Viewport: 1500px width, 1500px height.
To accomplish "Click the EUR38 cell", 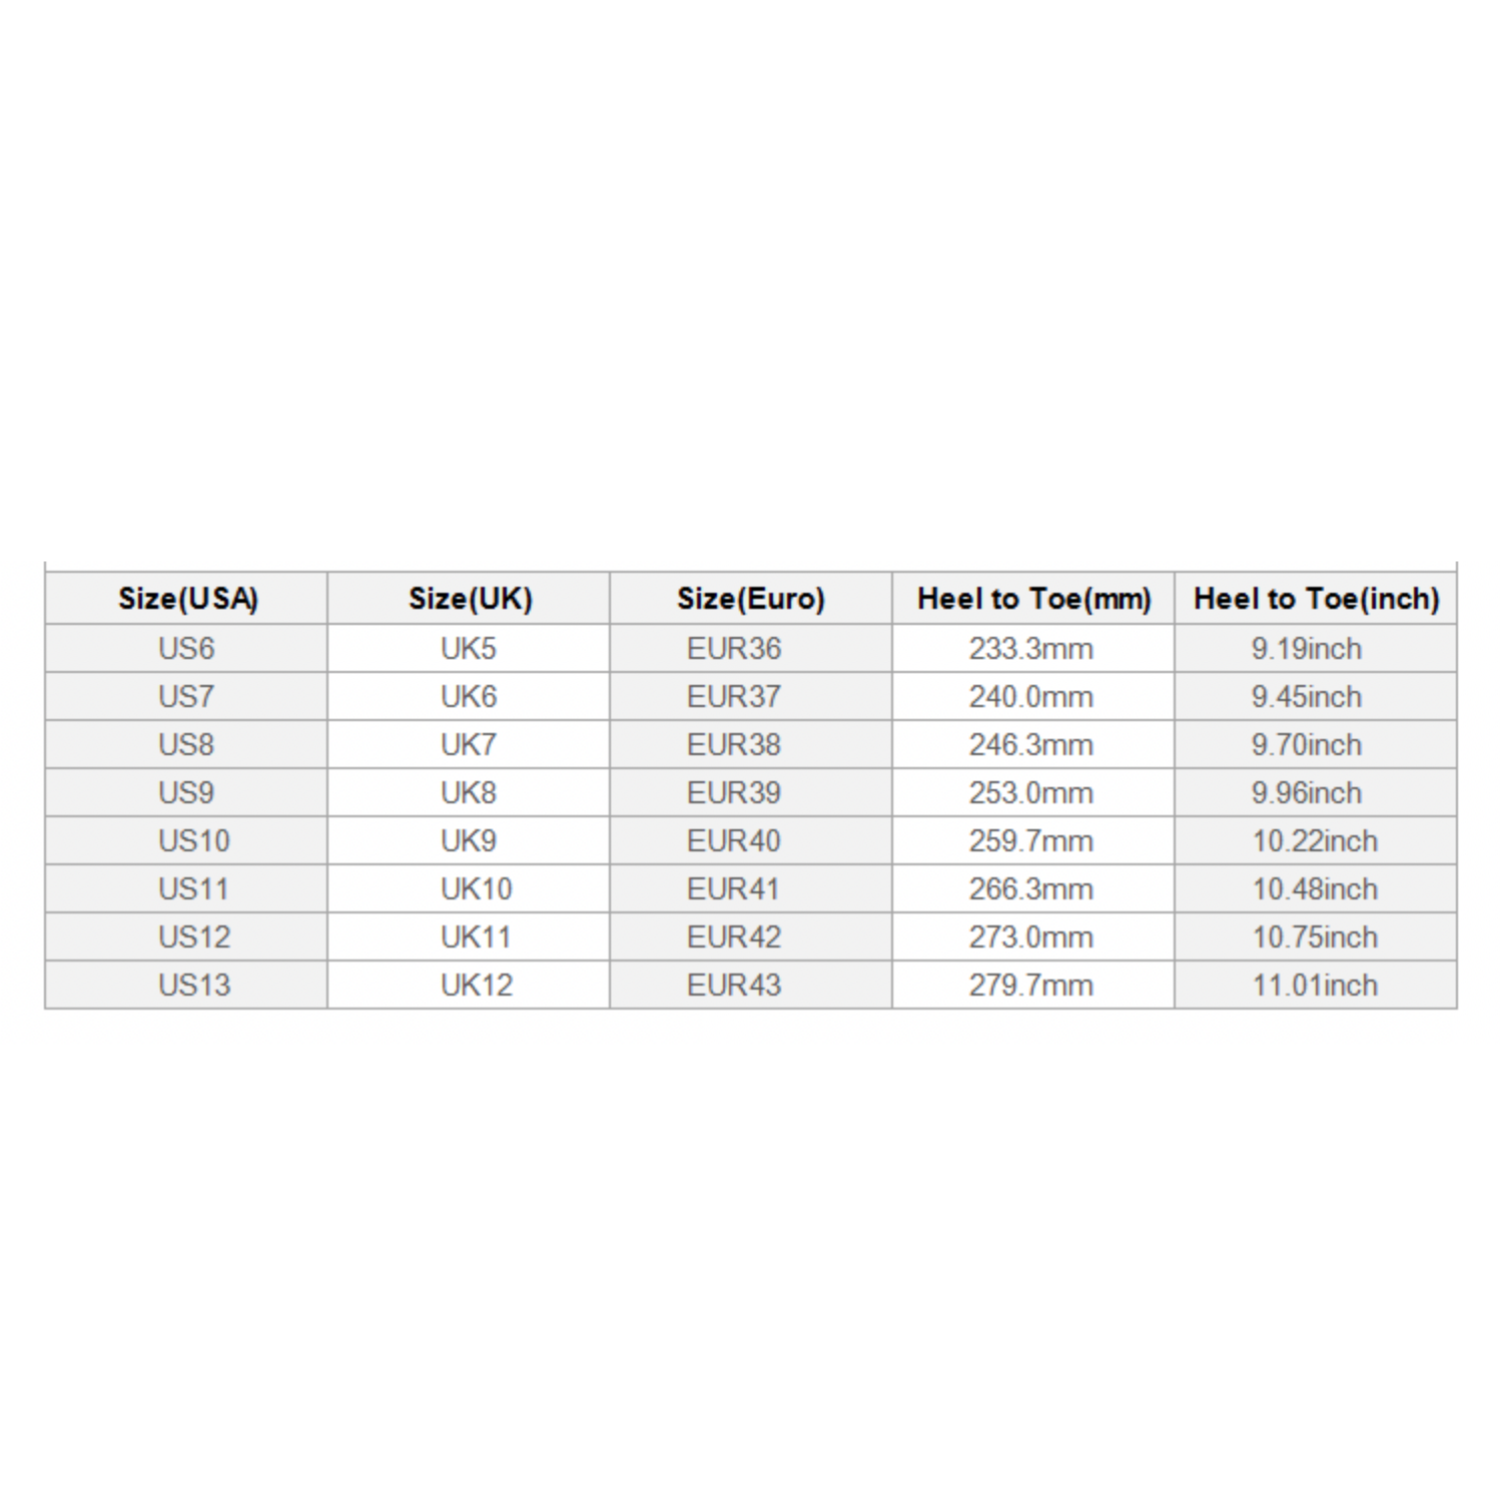I will pyautogui.click(x=733, y=745).
